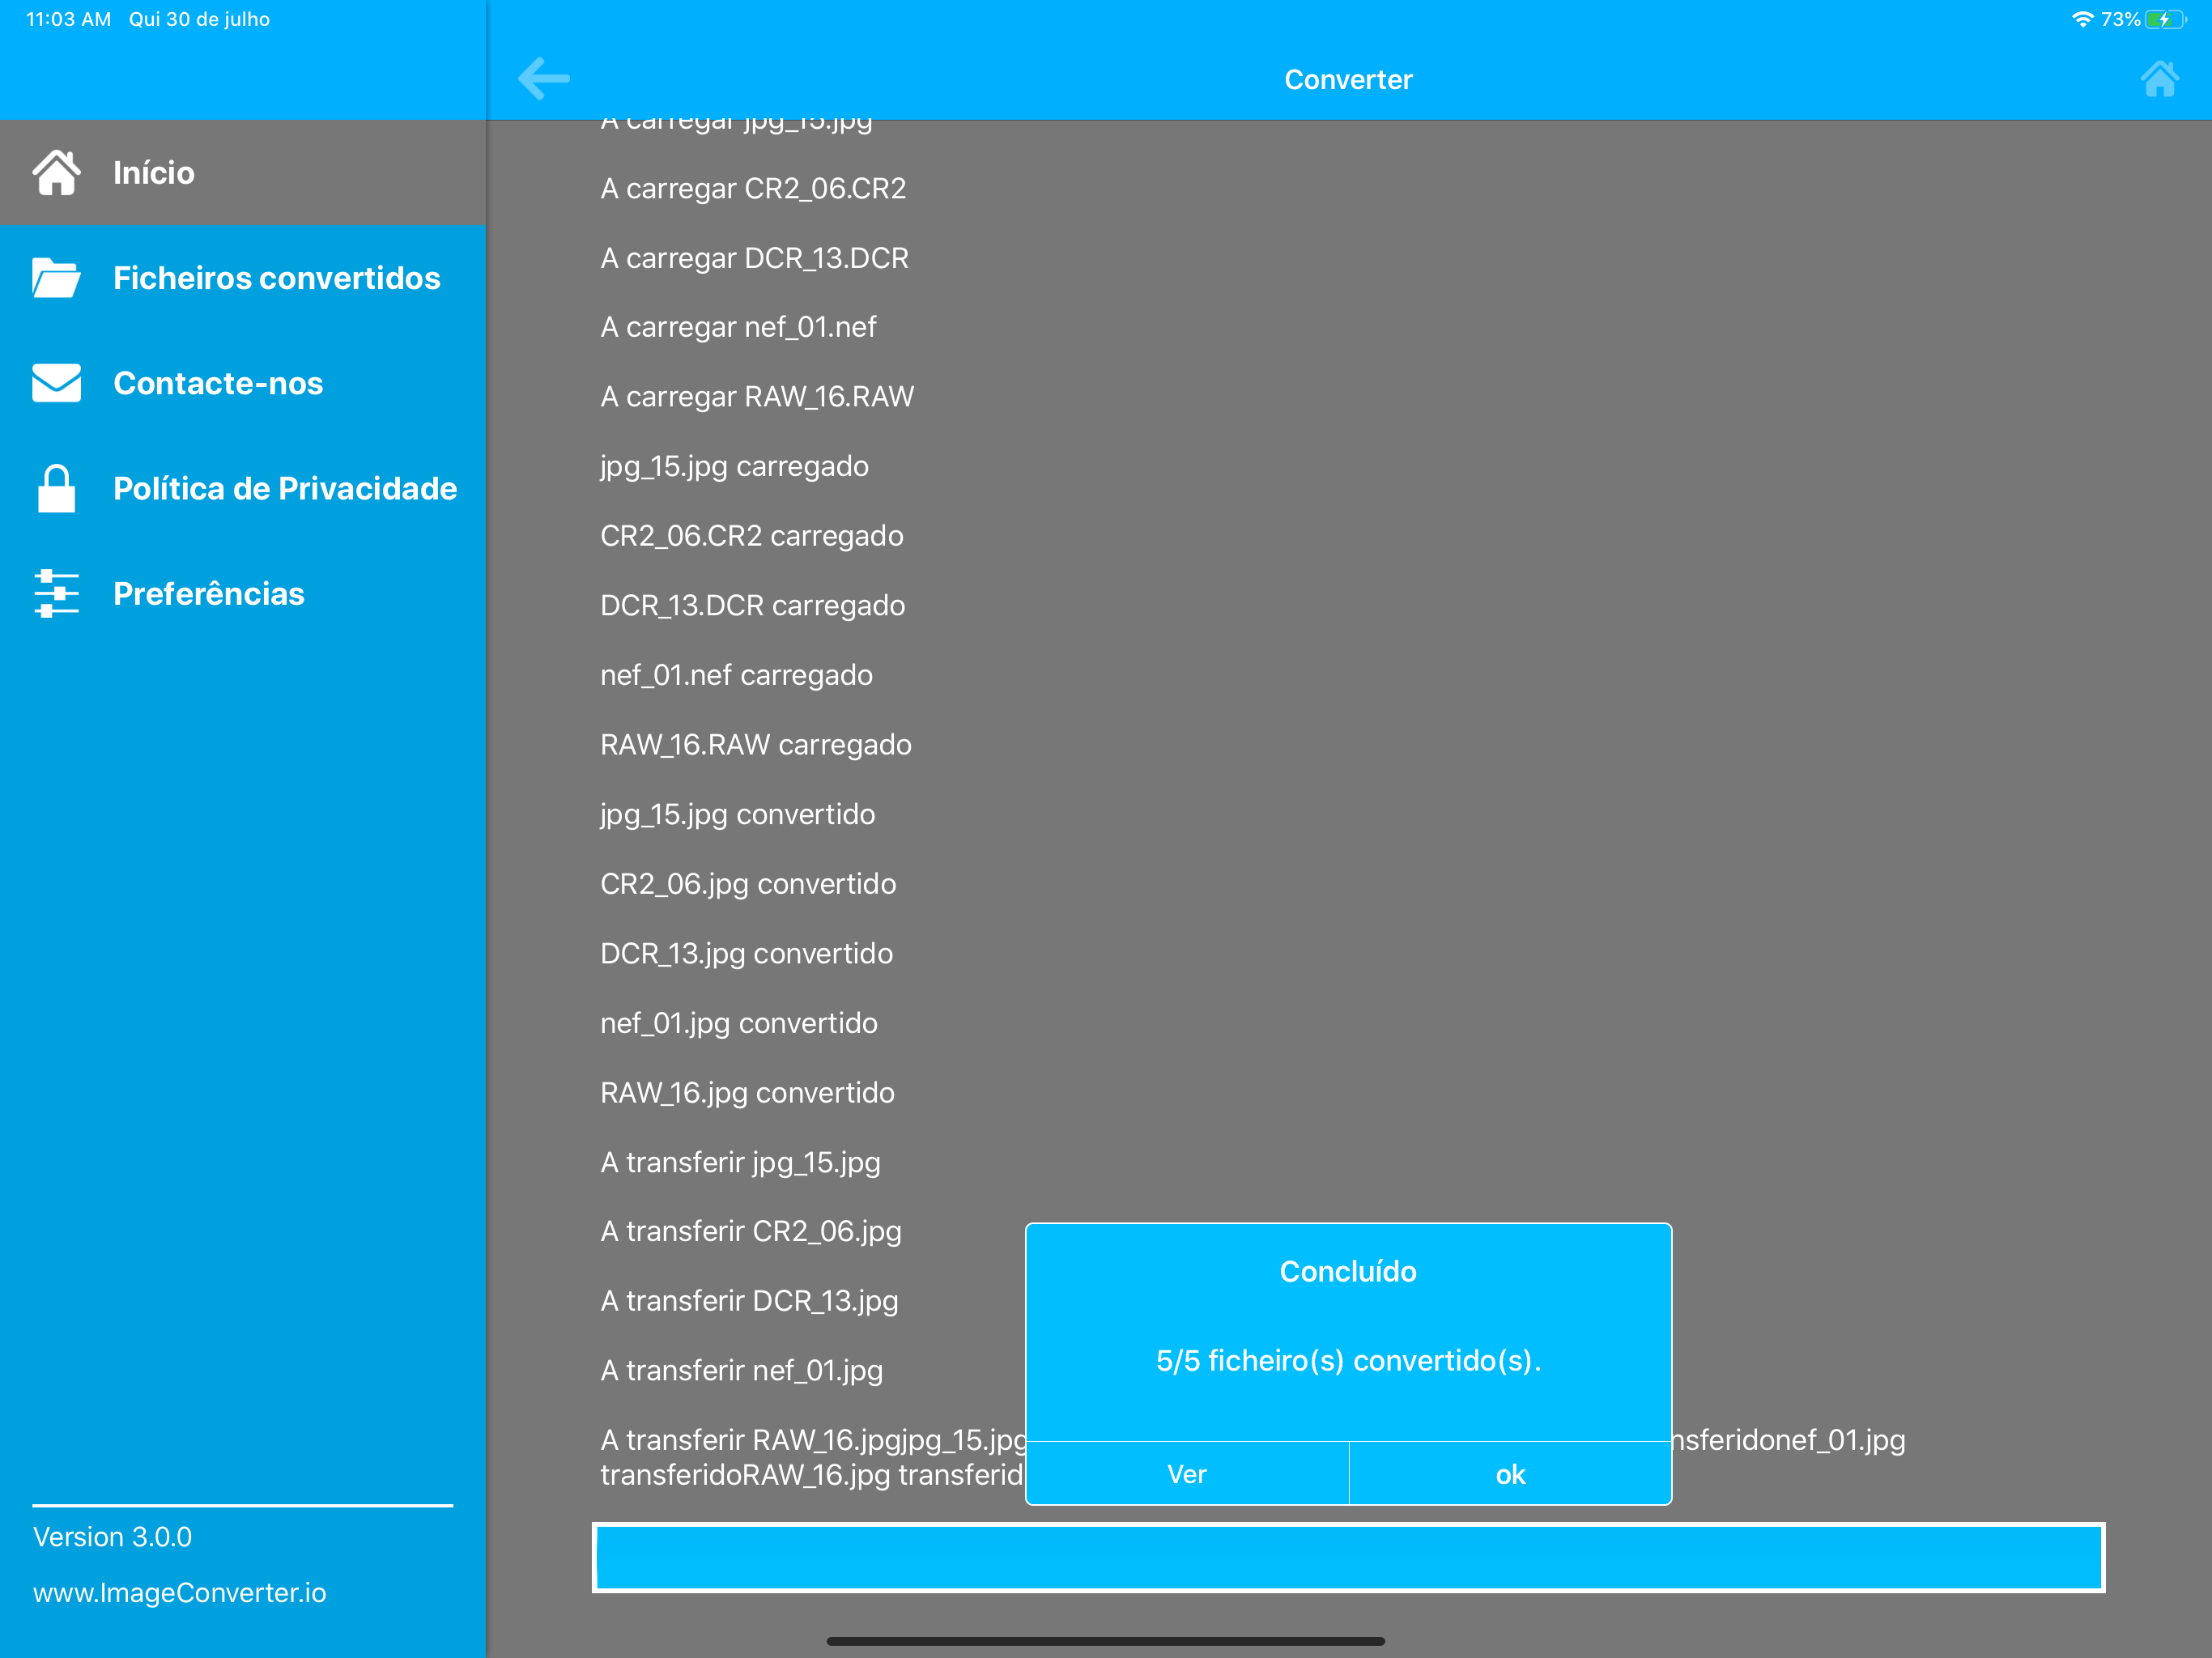This screenshot has height=1658, width=2212.
Task: Open Ficheiros convertidos from sidebar
Action: click(276, 278)
